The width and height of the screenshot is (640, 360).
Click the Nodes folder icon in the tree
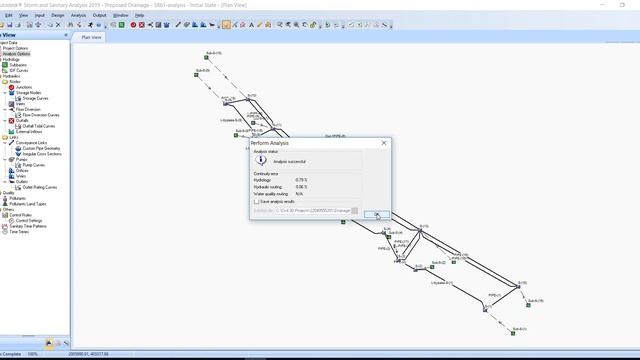pos(5,82)
